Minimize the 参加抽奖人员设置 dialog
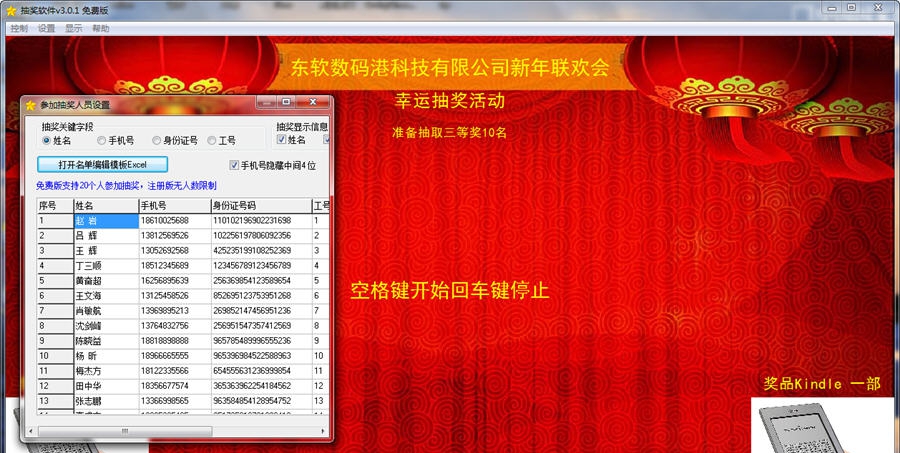 pos(266,102)
